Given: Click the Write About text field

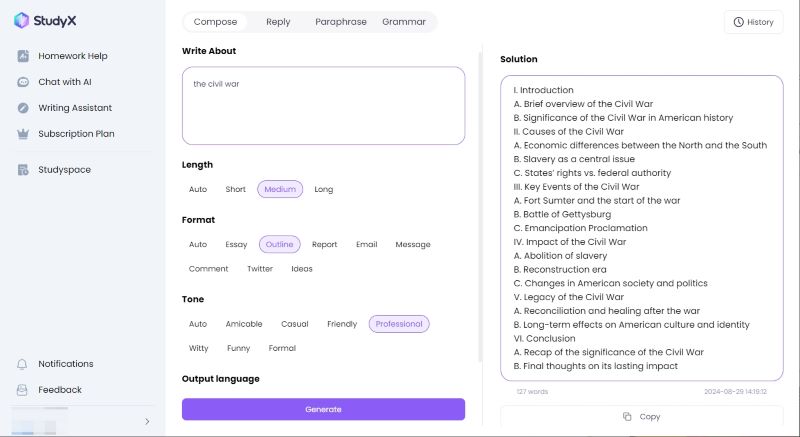Looking at the screenshot, I should 323,106.
